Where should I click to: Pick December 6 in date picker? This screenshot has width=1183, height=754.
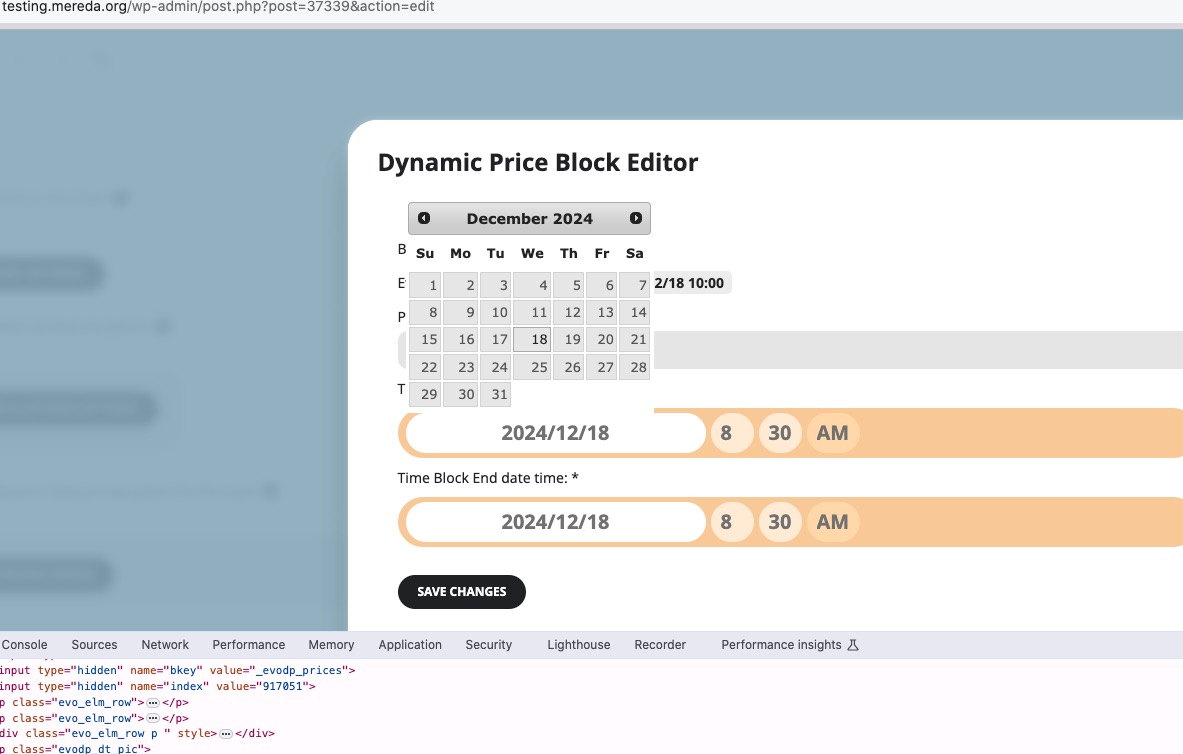[x=601, y=285]
